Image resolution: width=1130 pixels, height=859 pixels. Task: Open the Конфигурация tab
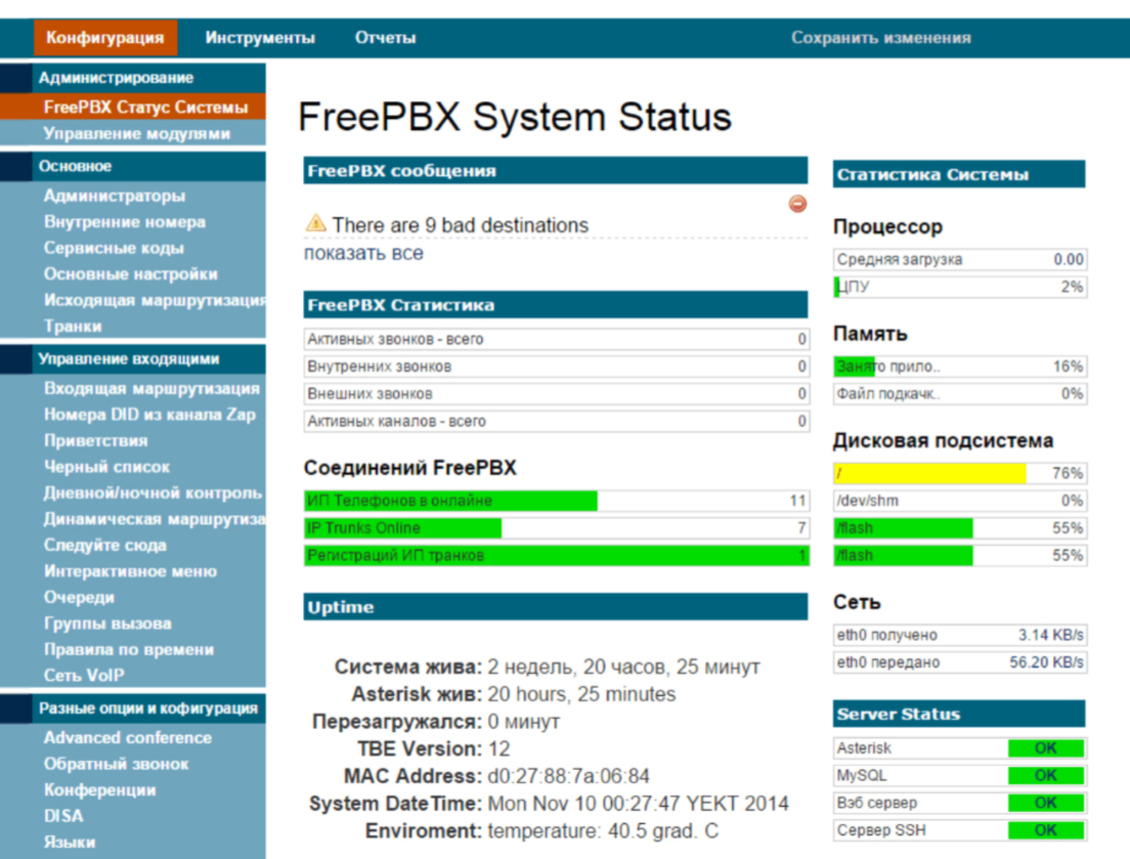105,37
